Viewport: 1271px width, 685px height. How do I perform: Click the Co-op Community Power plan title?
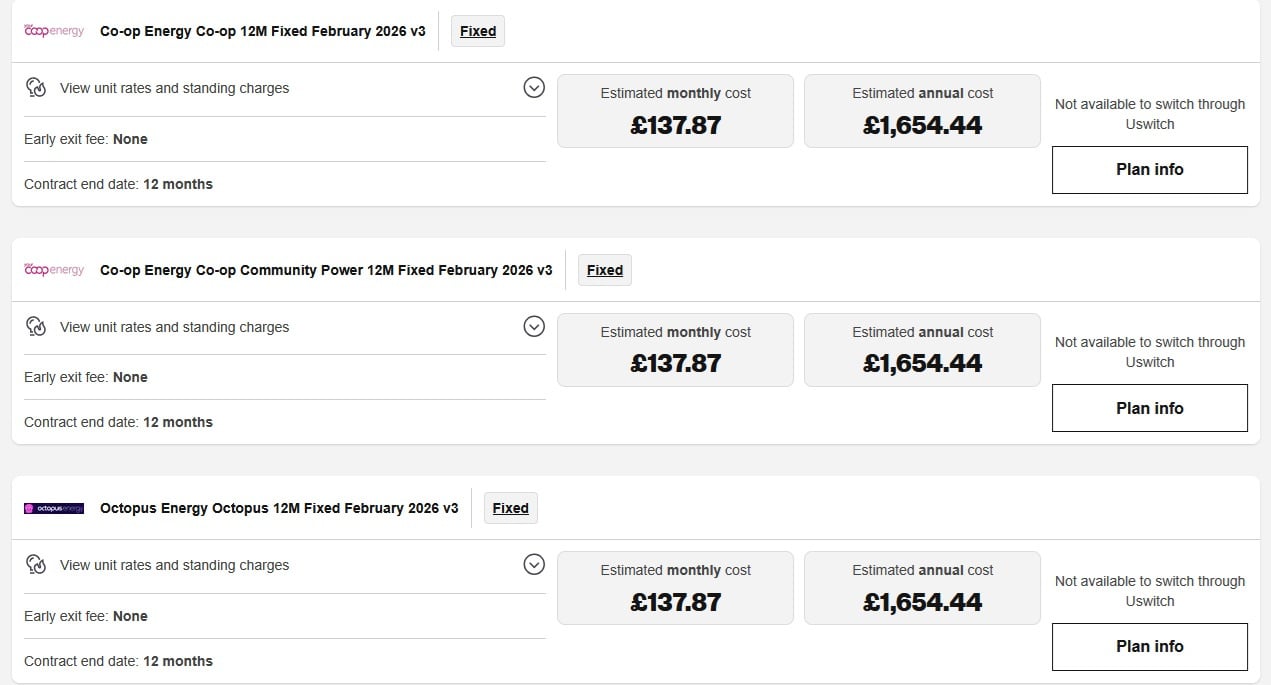point(326,270)
